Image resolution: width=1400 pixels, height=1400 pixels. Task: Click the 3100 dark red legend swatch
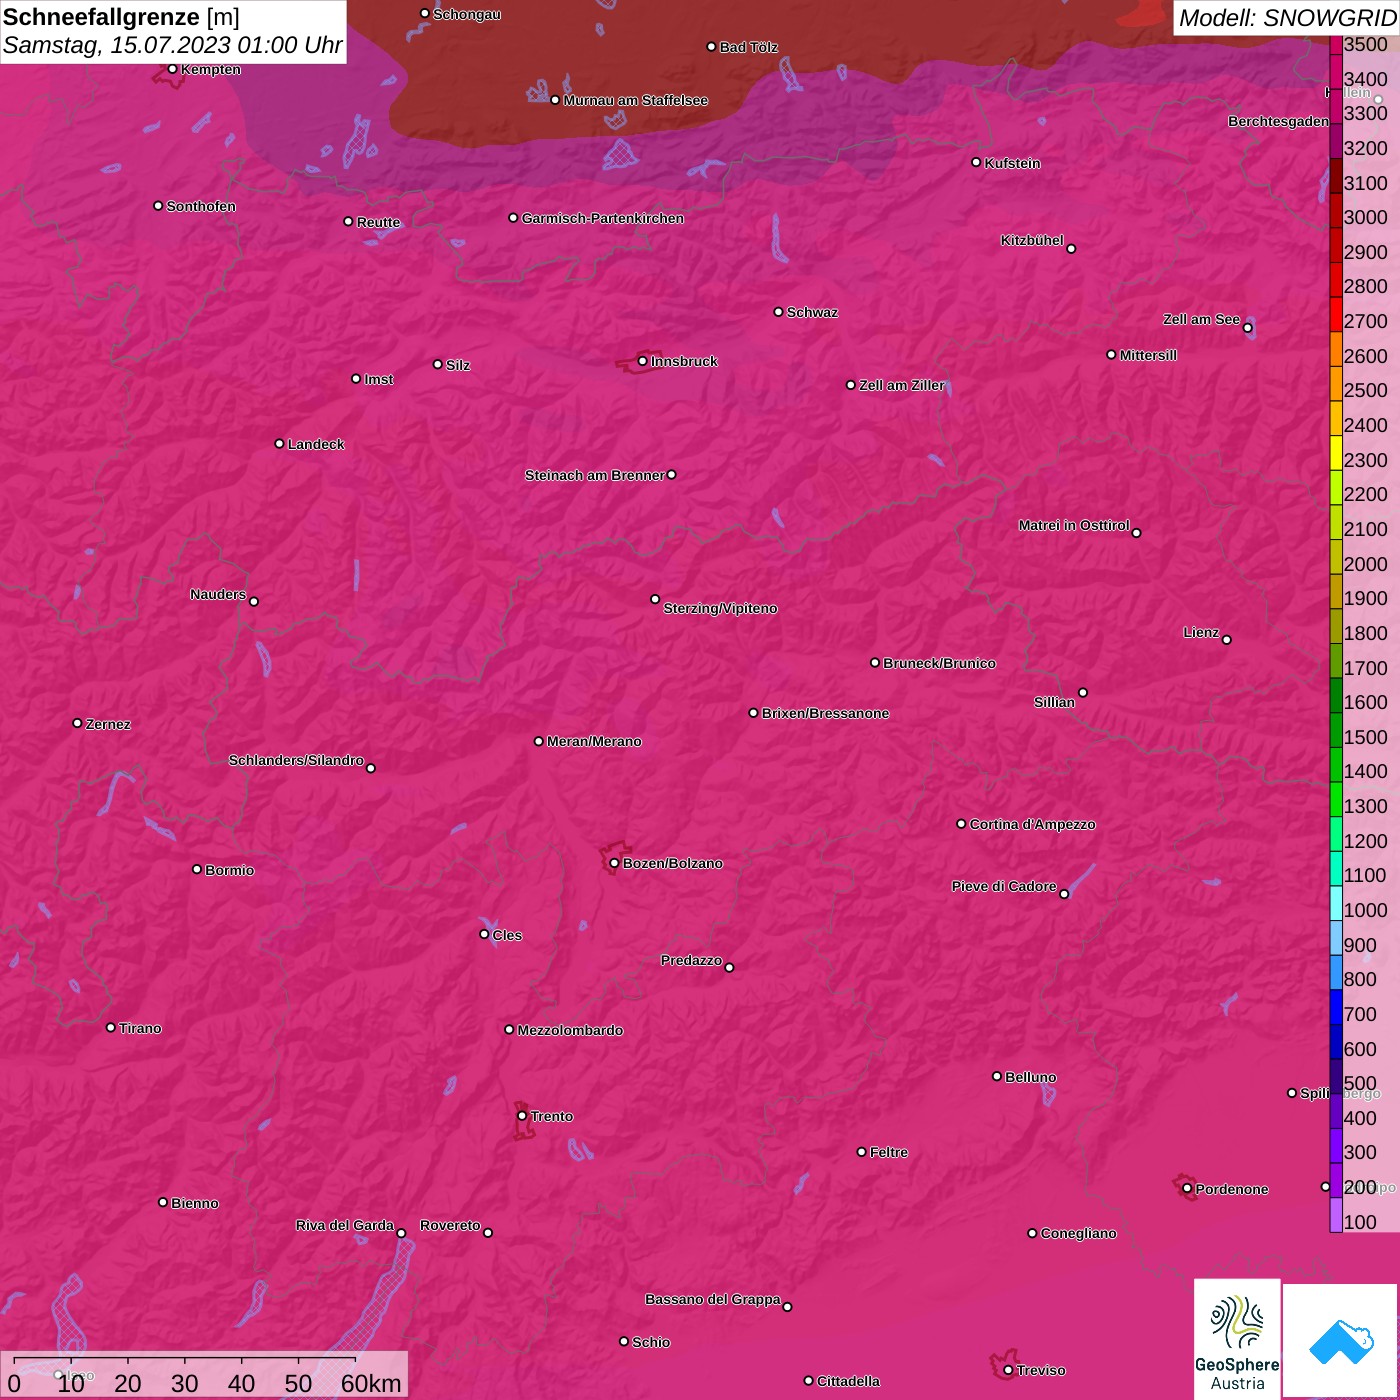(x=1335, y=176)
